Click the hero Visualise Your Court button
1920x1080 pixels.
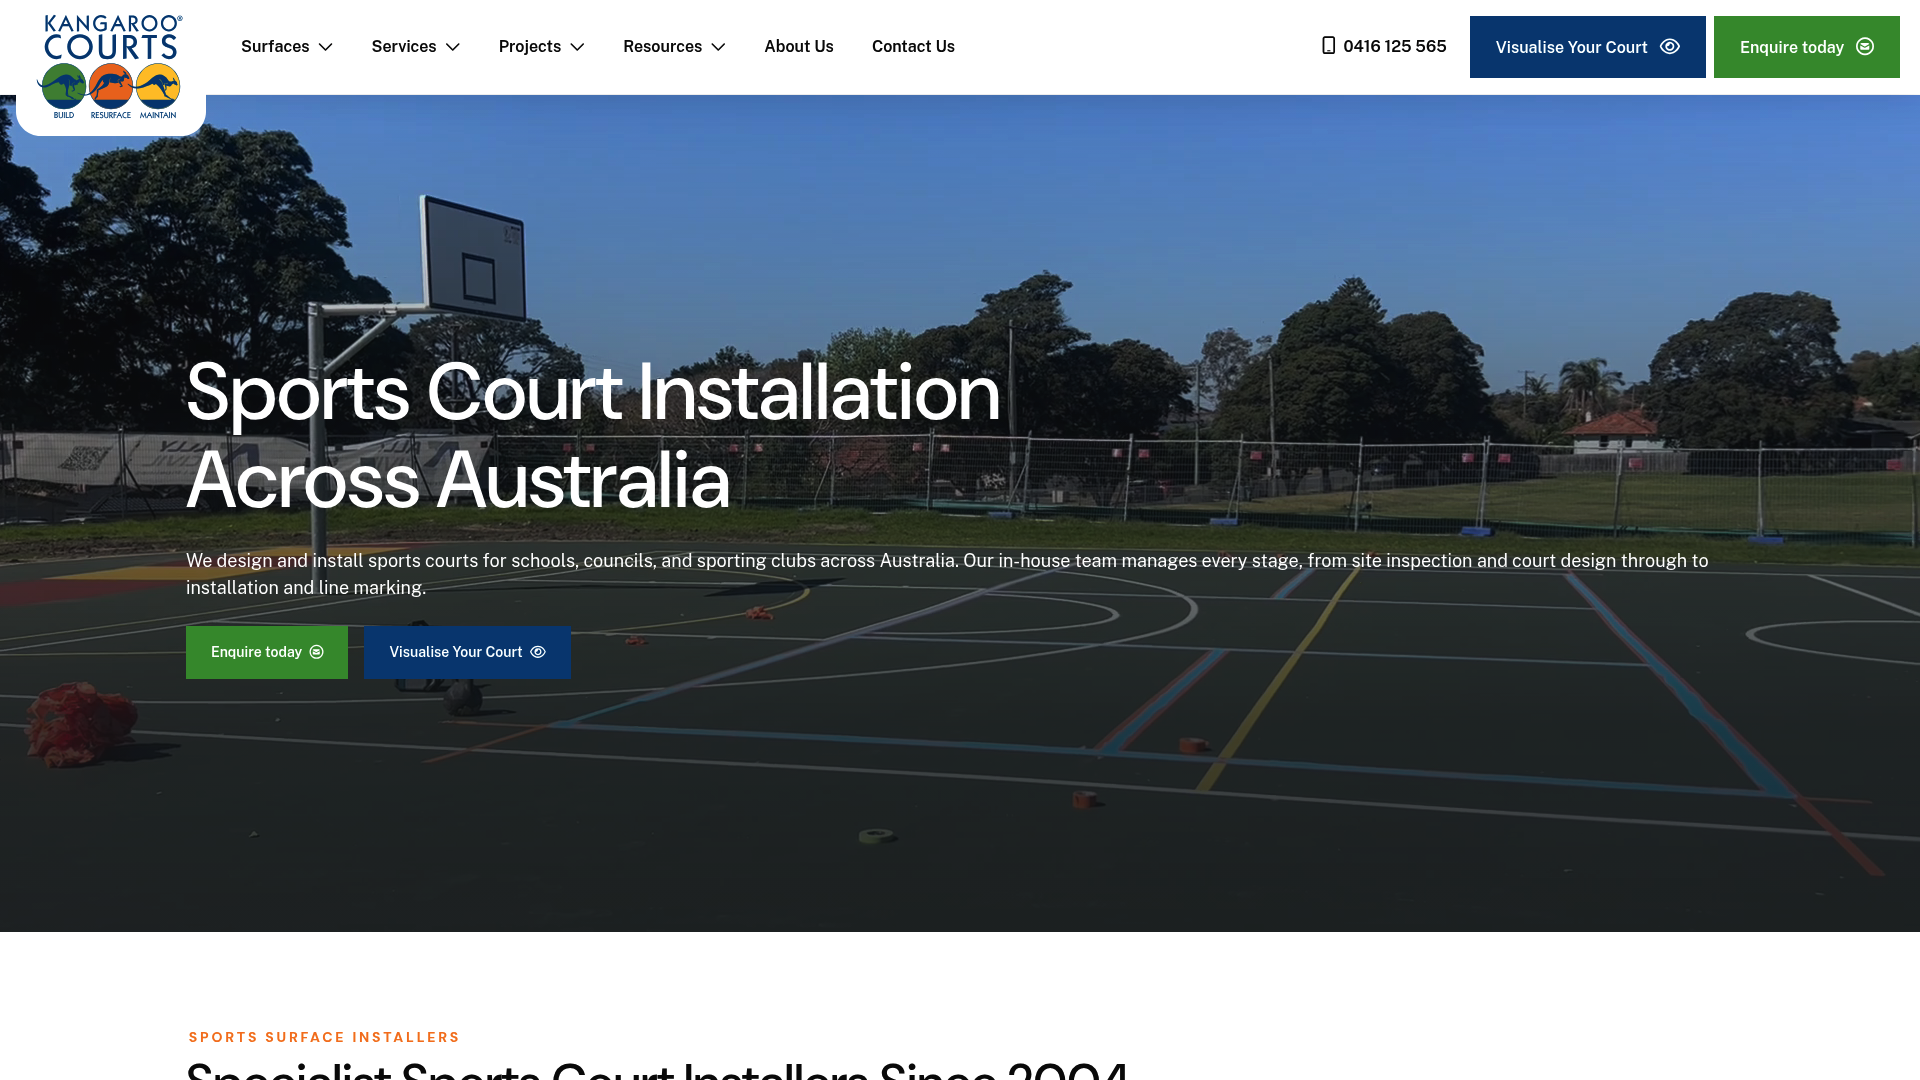tap(467, 652)
